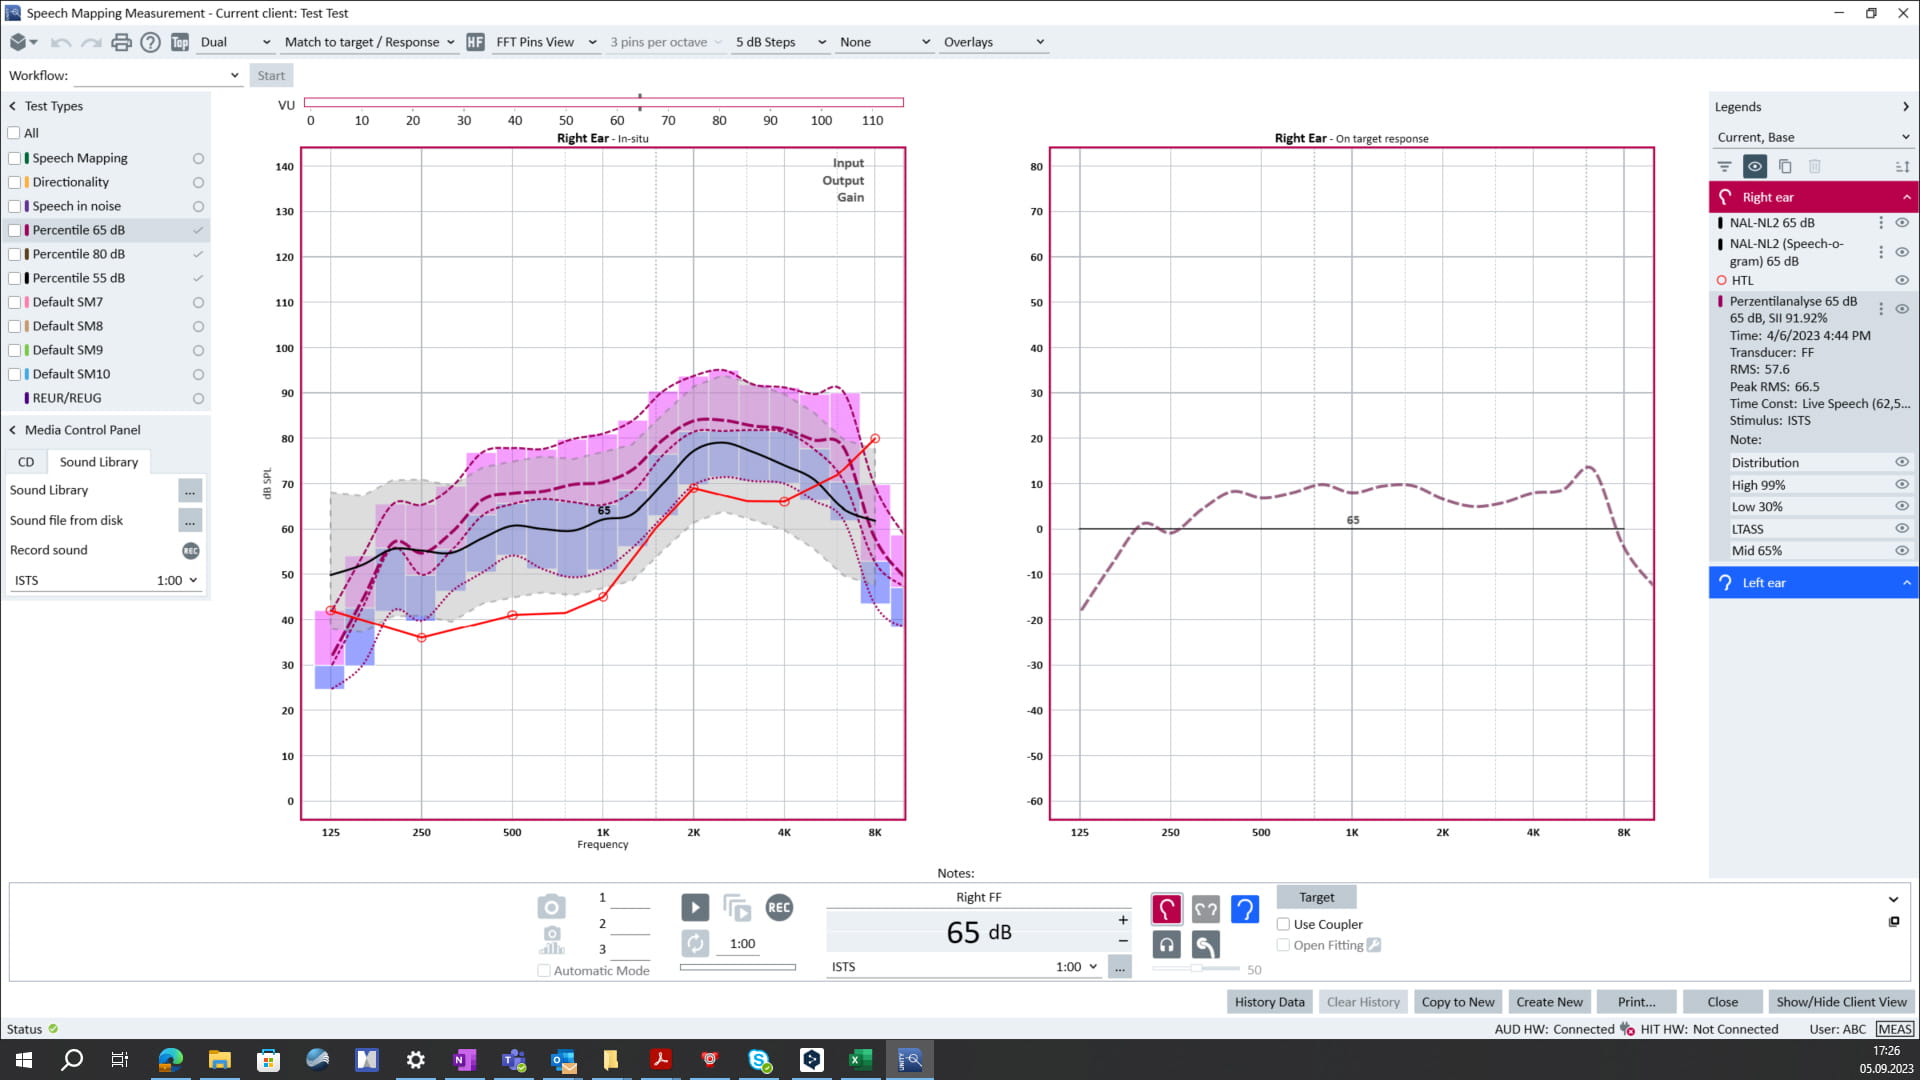Adjust the monitor volume slider near 50

tap(1196, 969)
